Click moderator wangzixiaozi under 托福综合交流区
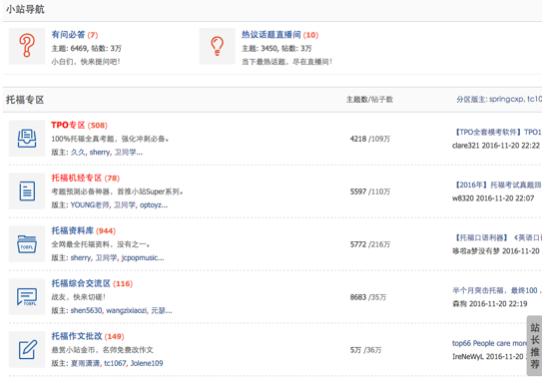 [126, 310]
